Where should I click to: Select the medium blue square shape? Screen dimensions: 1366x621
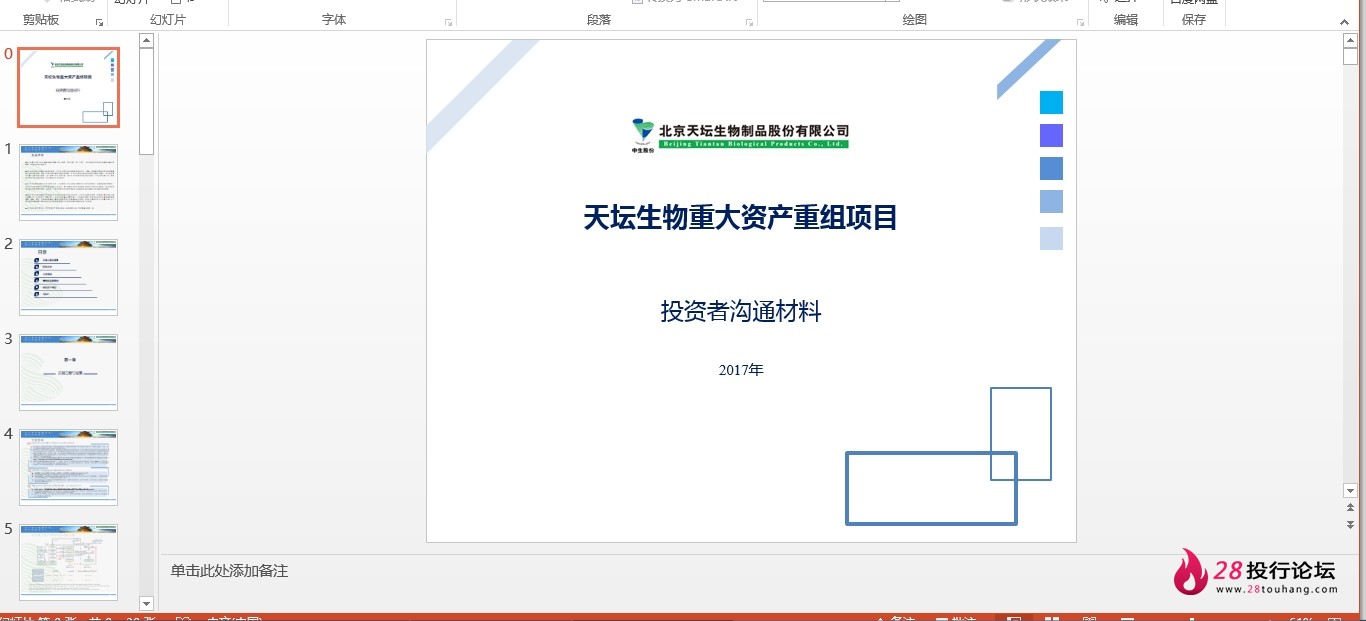[x=1051, y=168]
